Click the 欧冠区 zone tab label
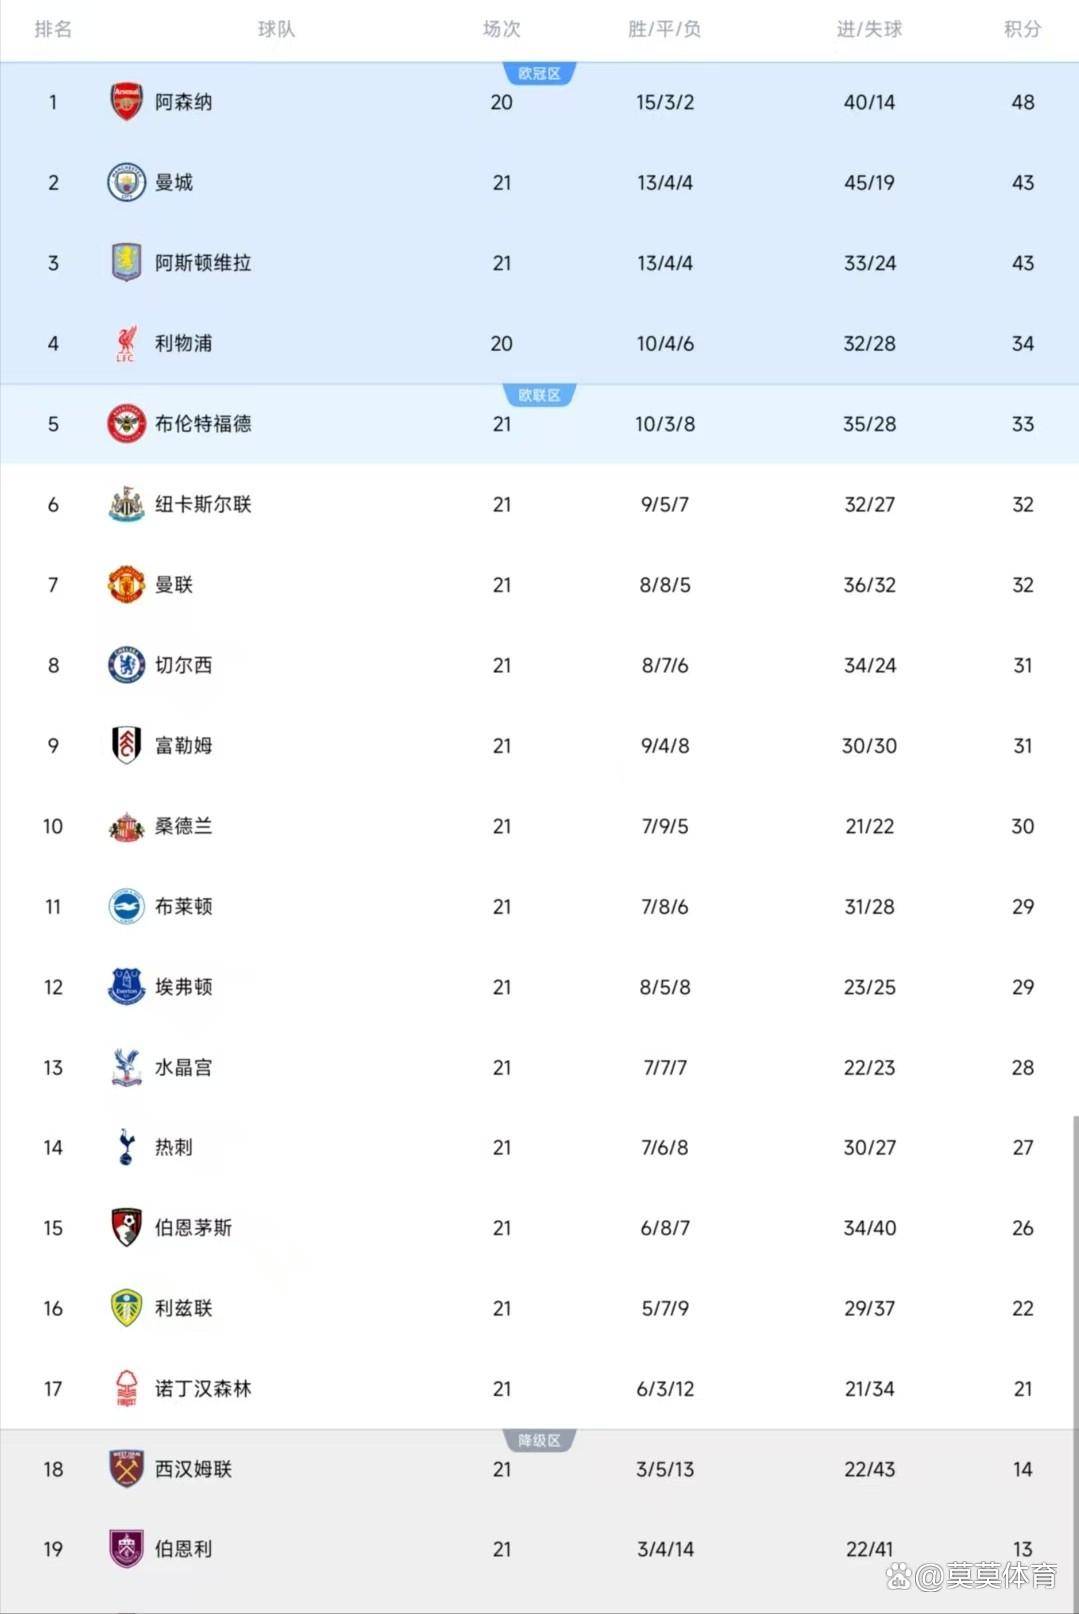1079x1614 pixels. [539, 74]
